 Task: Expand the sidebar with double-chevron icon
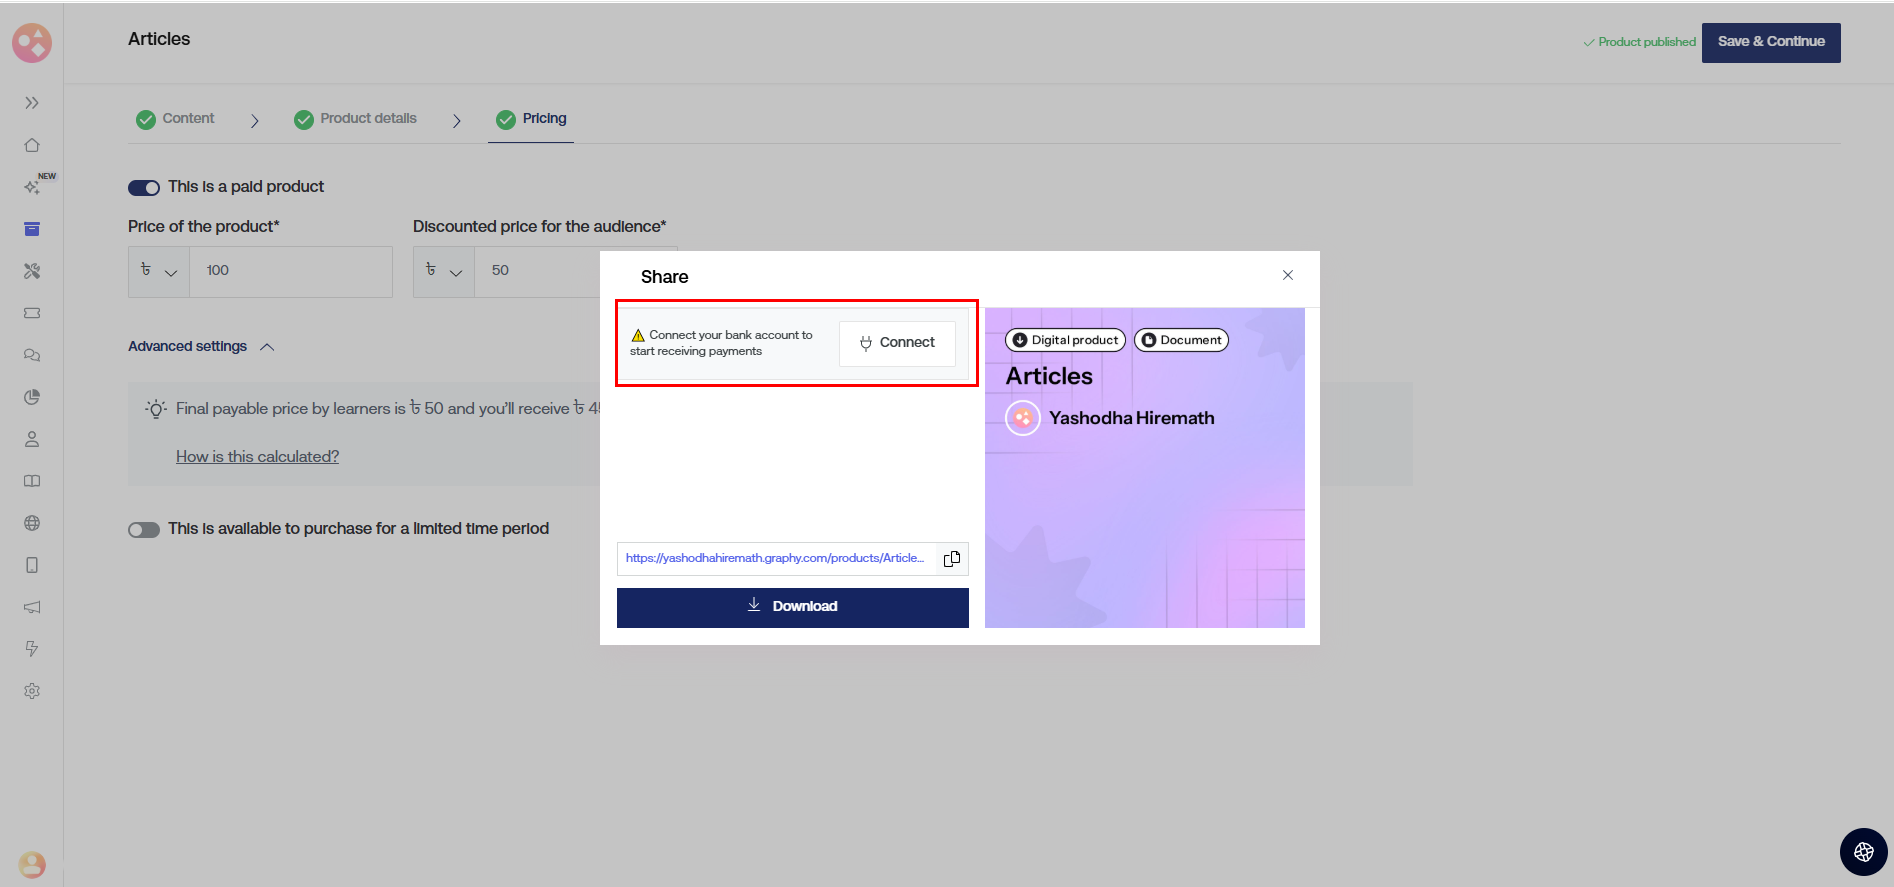32,103
